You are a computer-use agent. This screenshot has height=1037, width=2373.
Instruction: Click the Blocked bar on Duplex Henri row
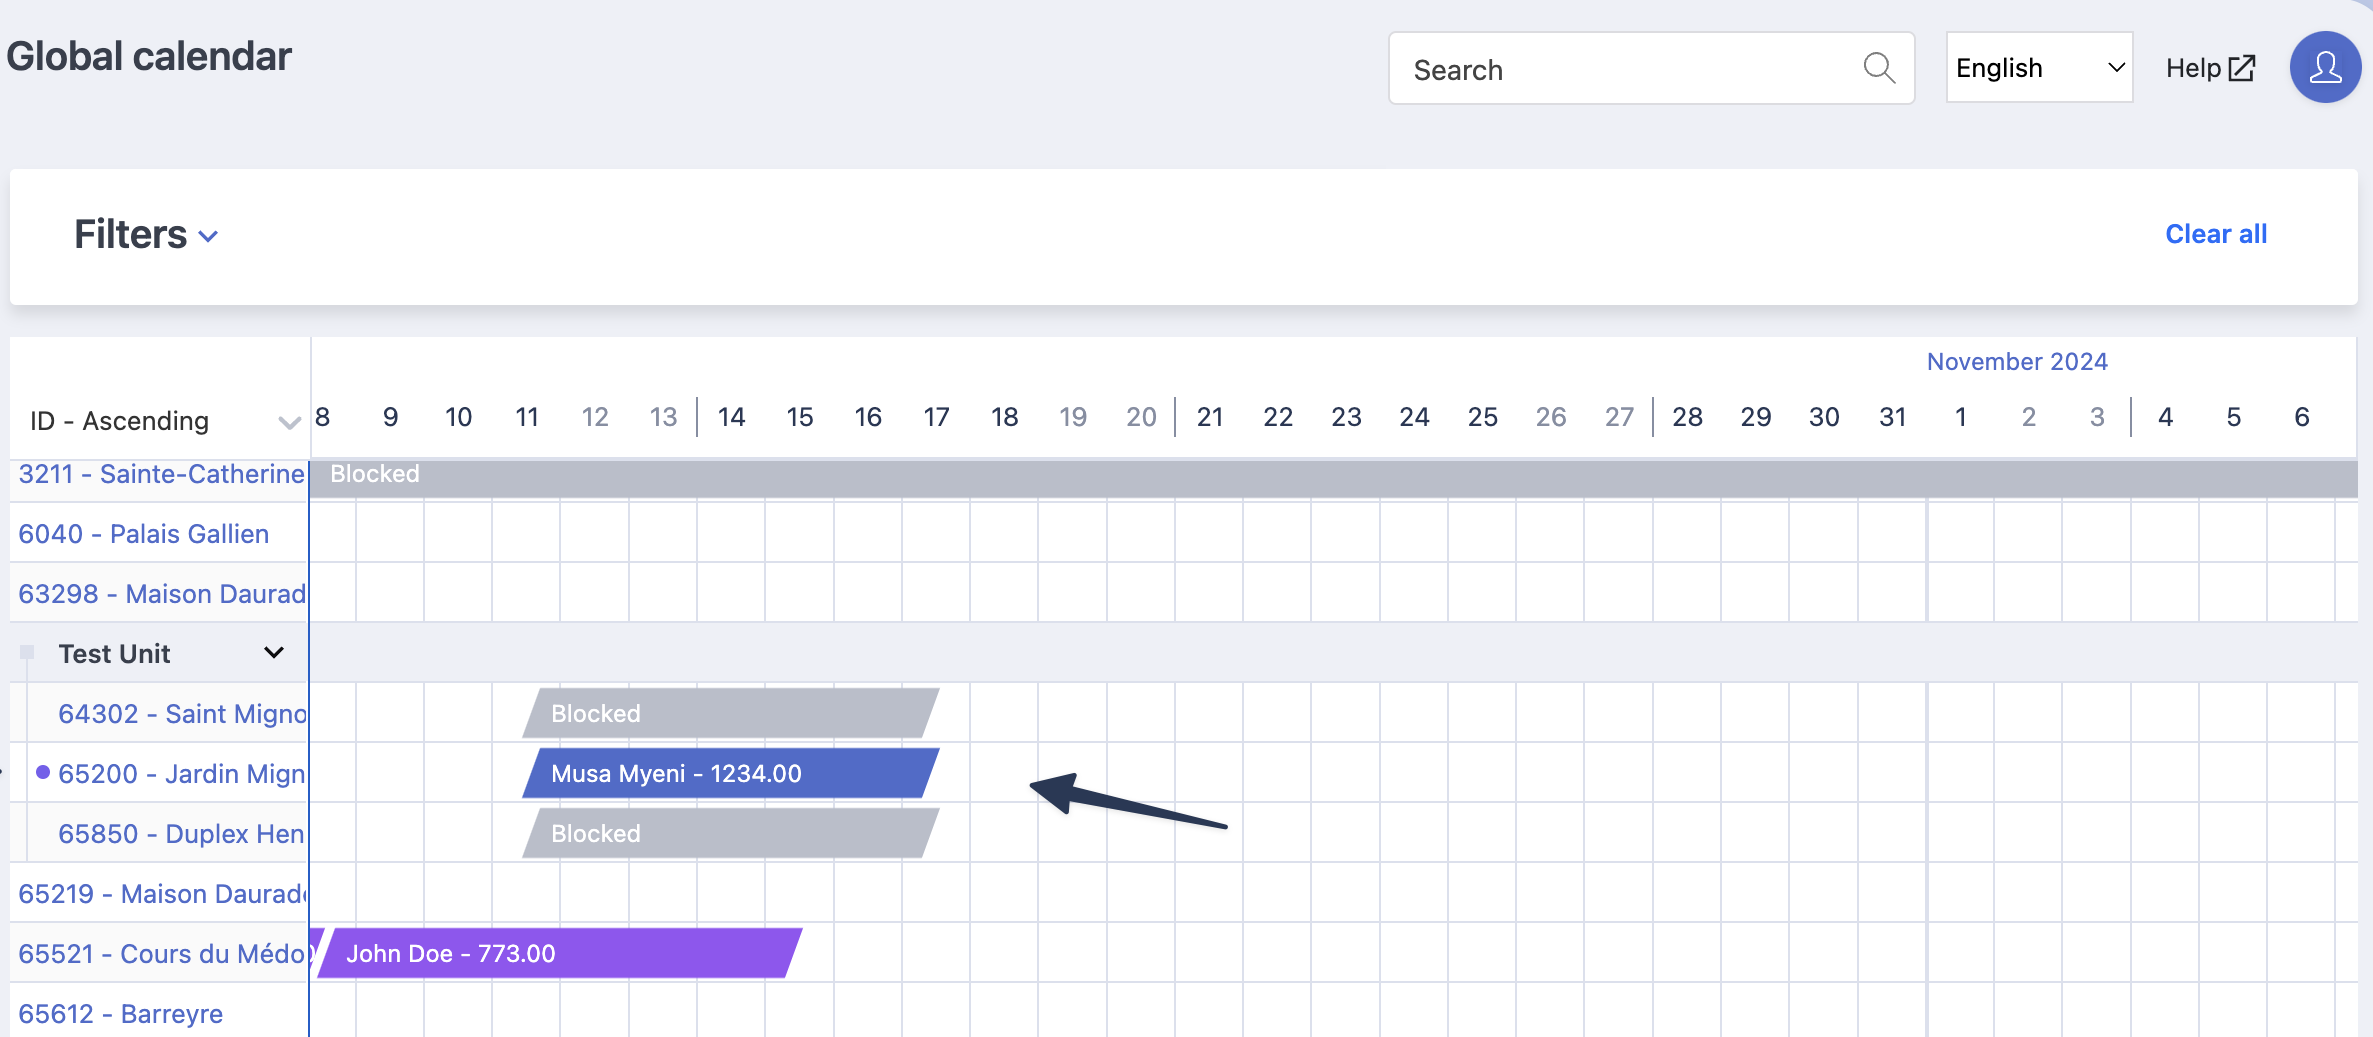[731, 833]
